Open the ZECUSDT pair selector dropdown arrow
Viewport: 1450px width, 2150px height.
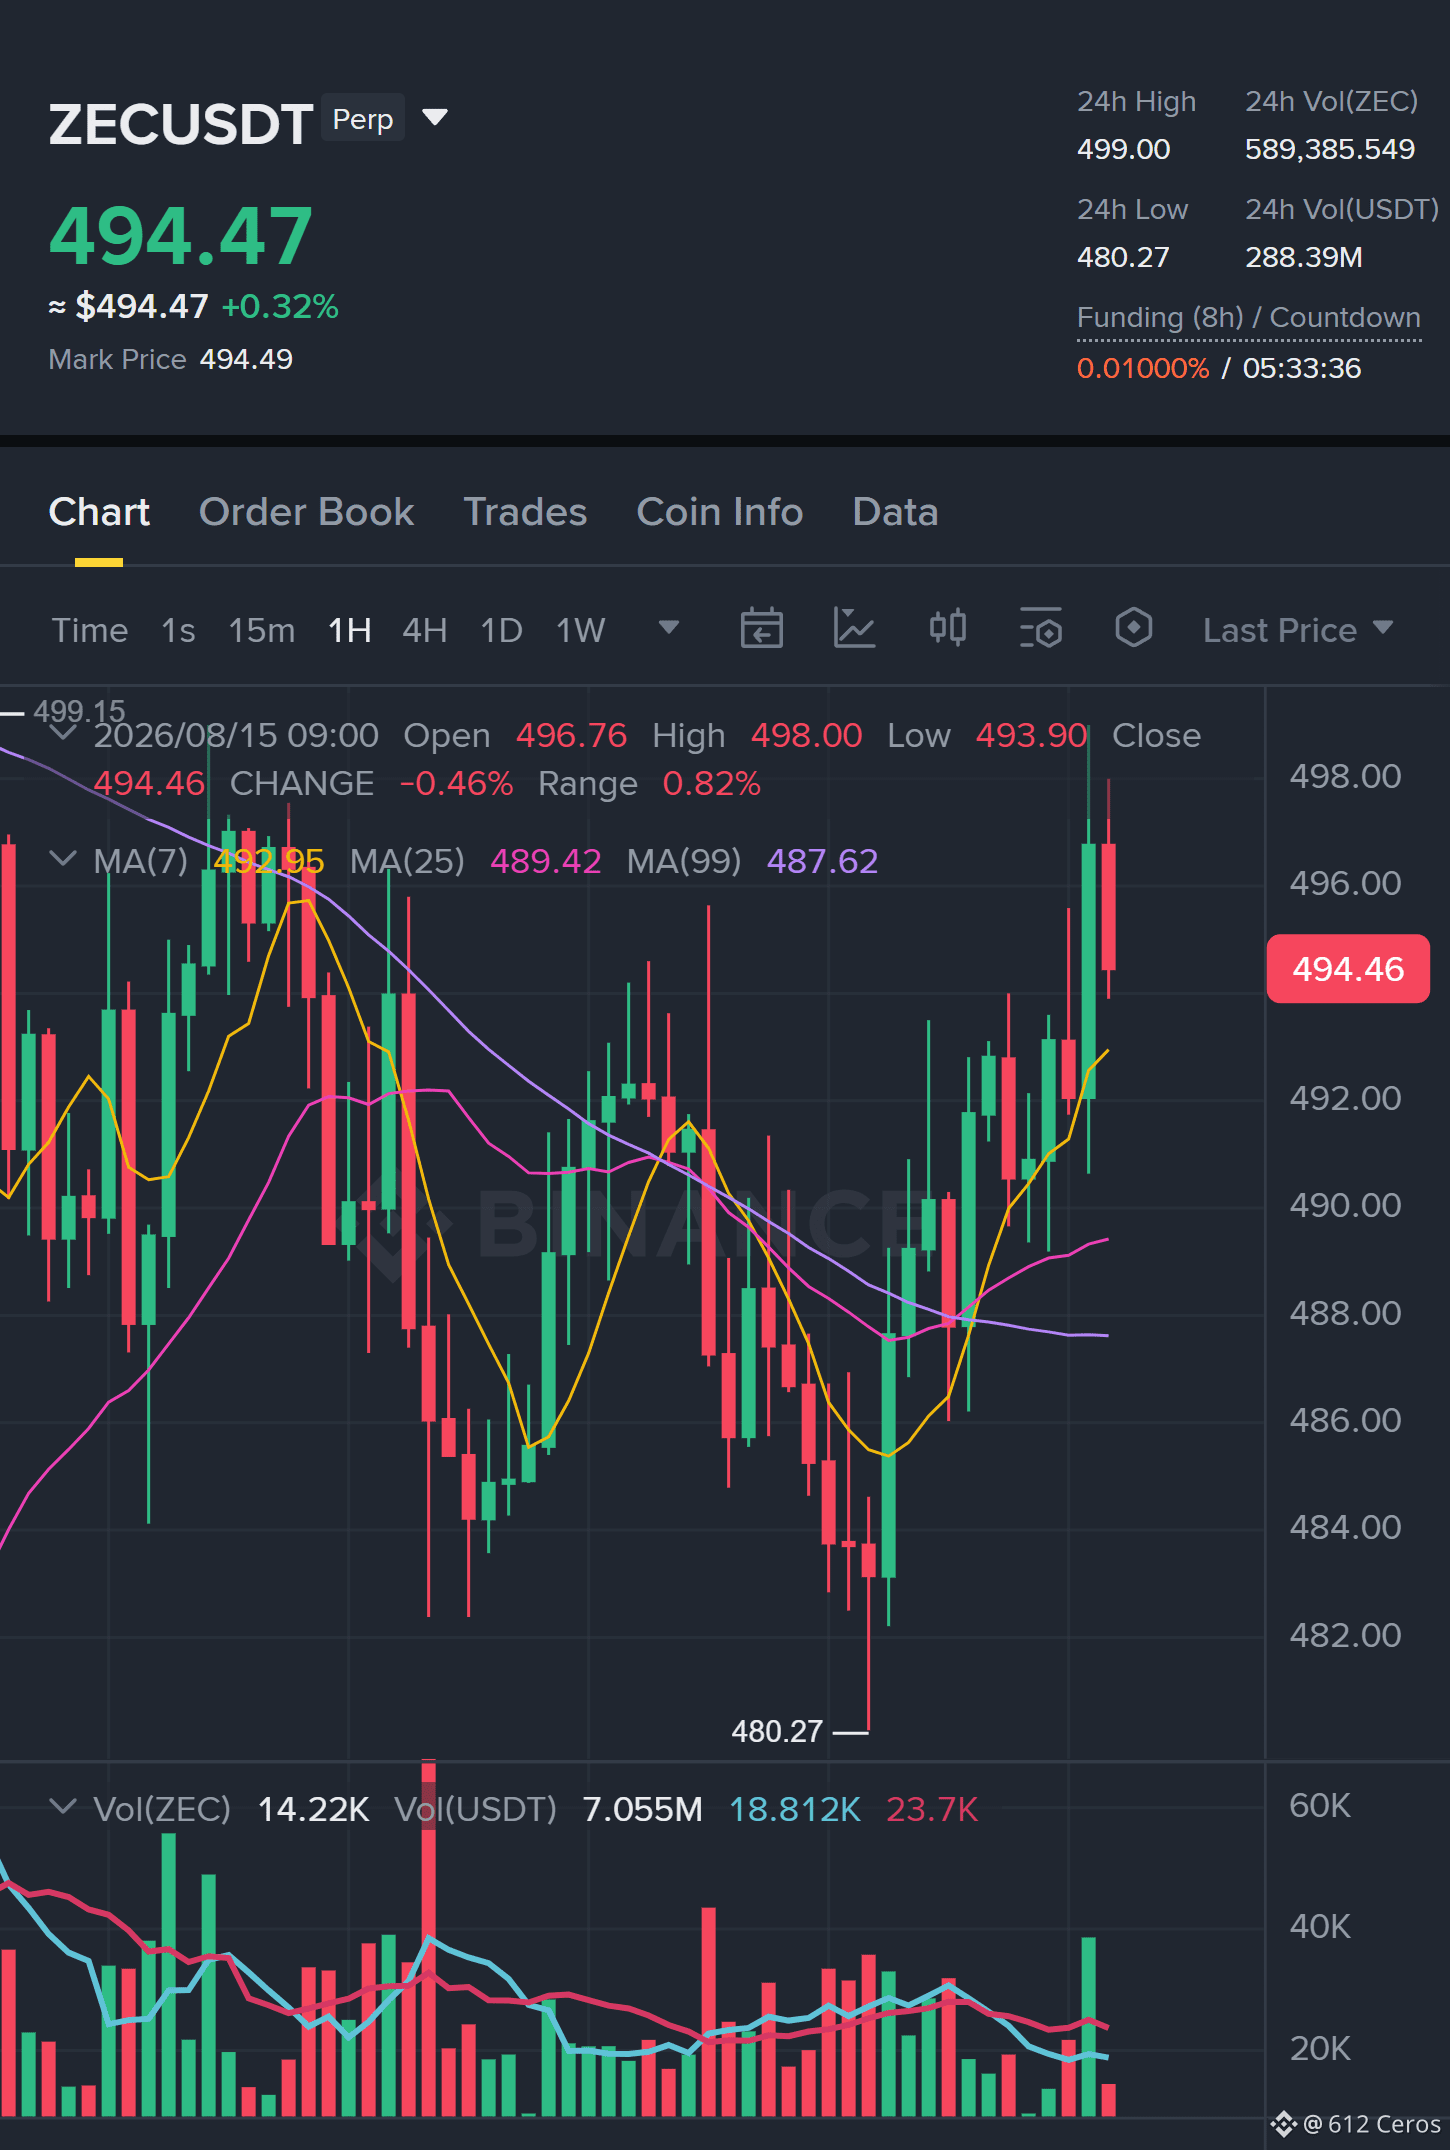(434, 118)
